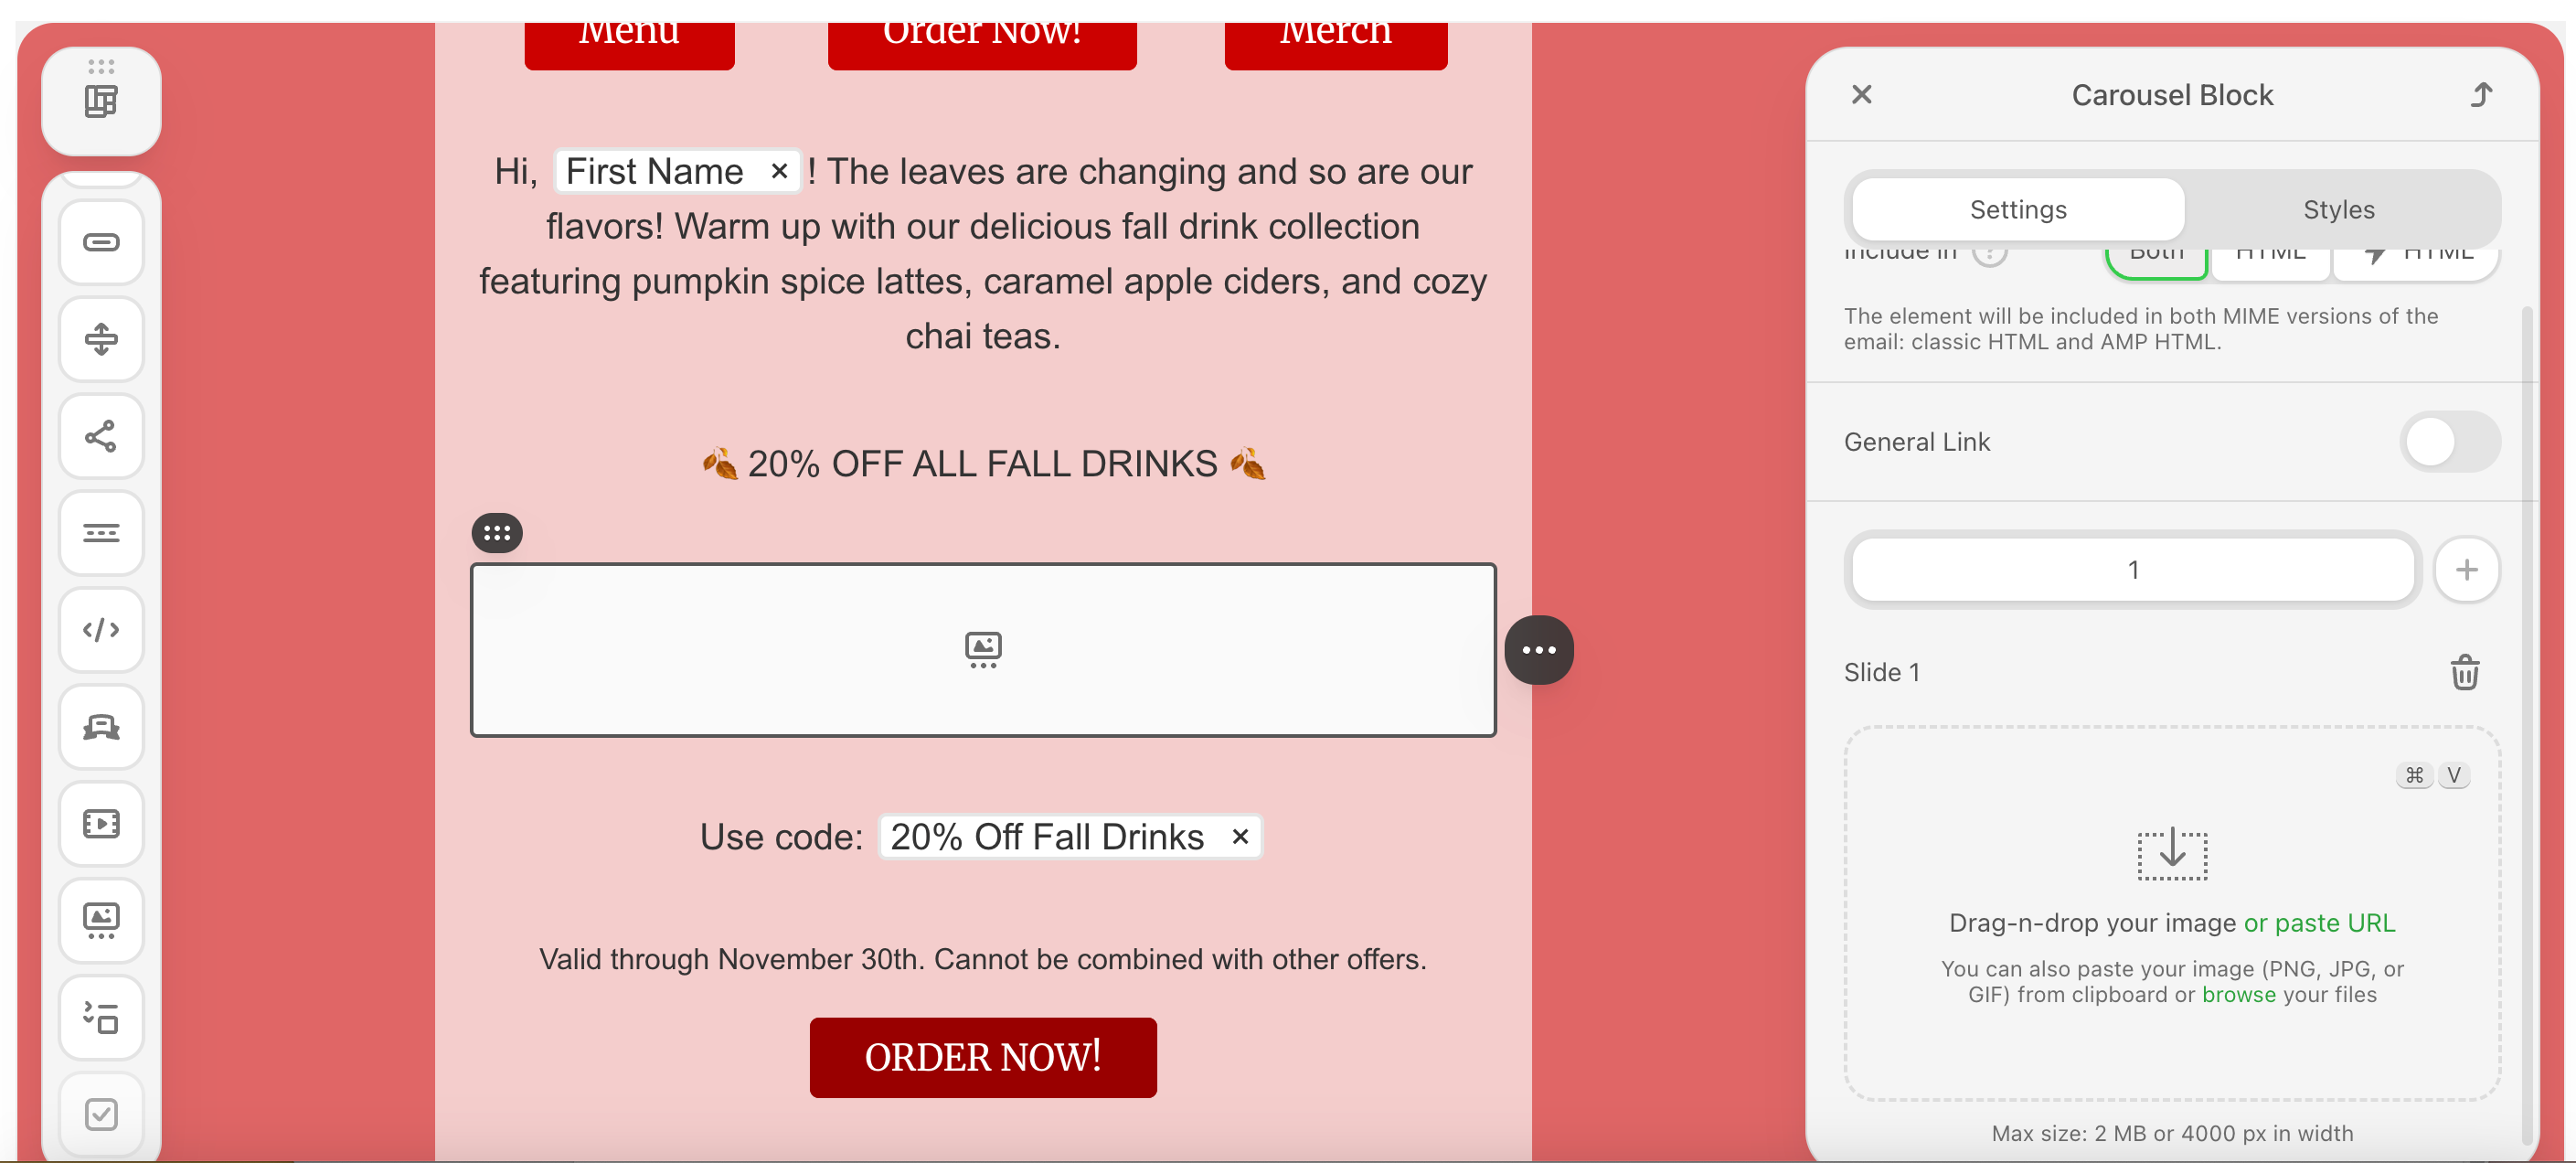This screenshot has height=1163, width=2576.
Task: Select the Accordion block icon
Action: 101,1018
